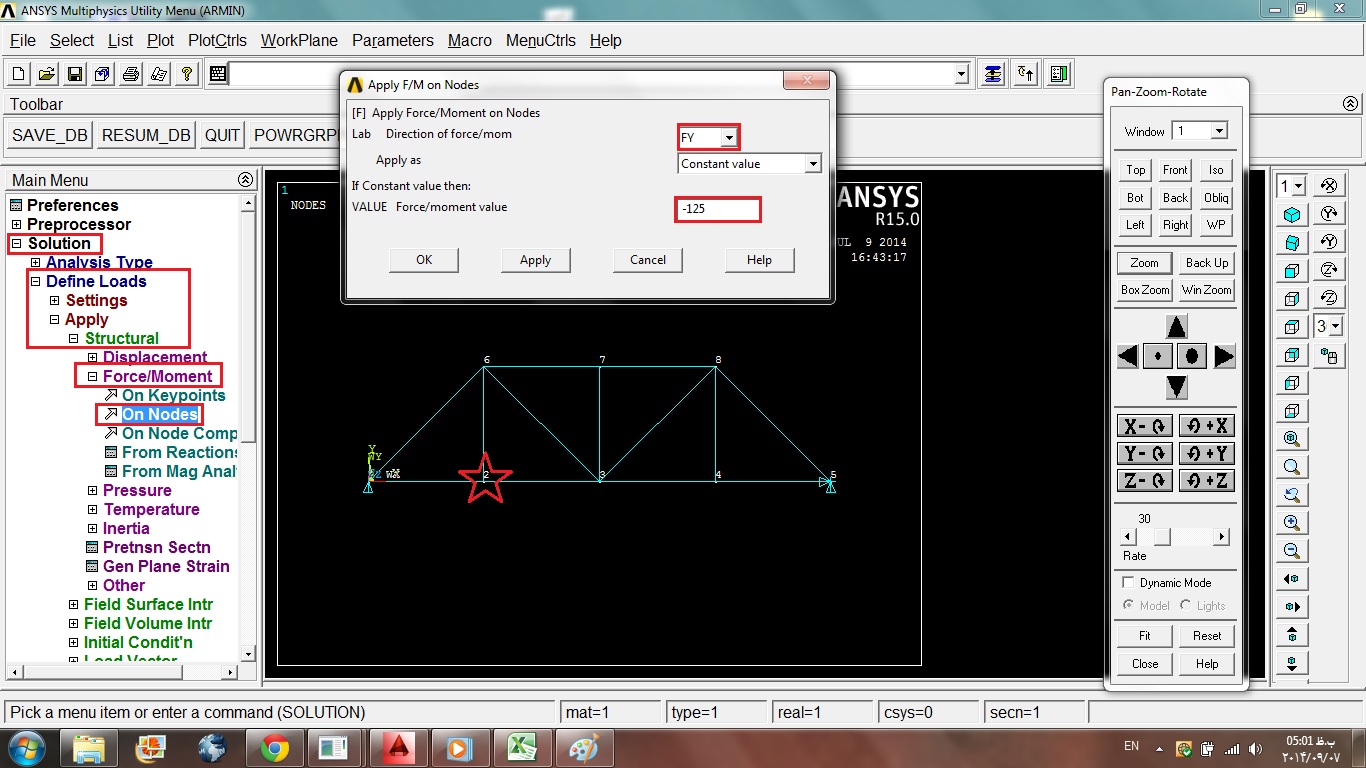The height and width of the screenshot is (768, 1366).
Task: Click the Open file folder icon
Action: (x=47, y=74)
